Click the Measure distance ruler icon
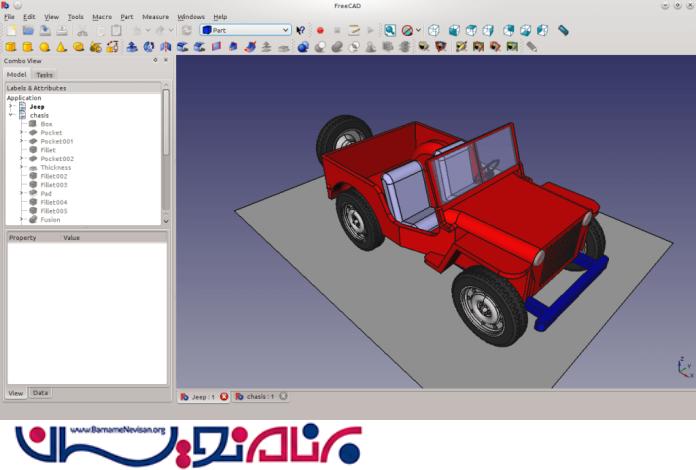 [563, 31]
